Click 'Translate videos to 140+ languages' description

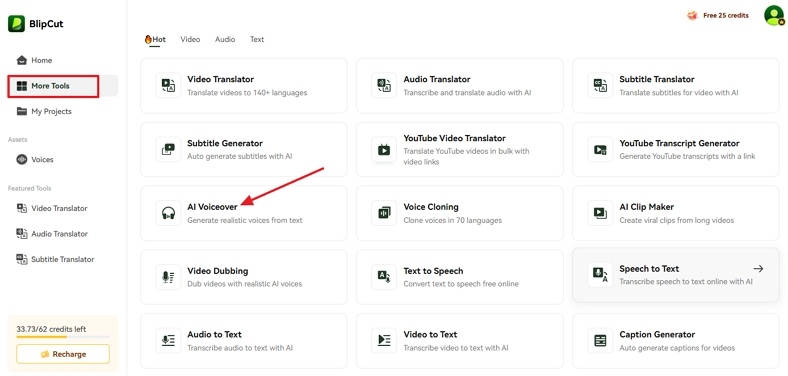click(247, 92)
